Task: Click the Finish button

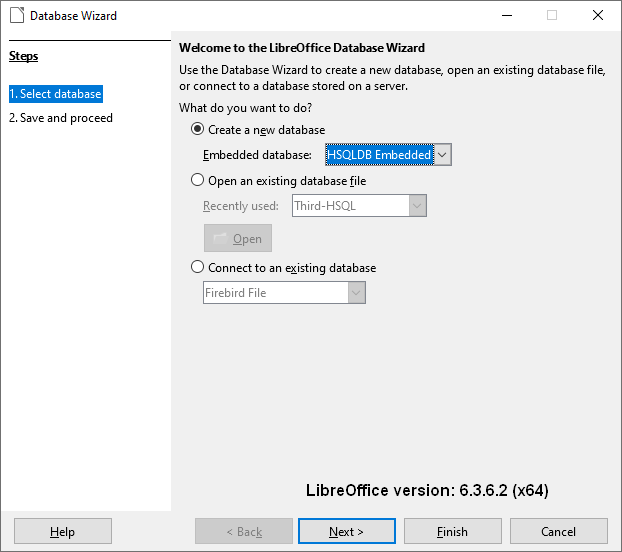Action: point(452,532)
